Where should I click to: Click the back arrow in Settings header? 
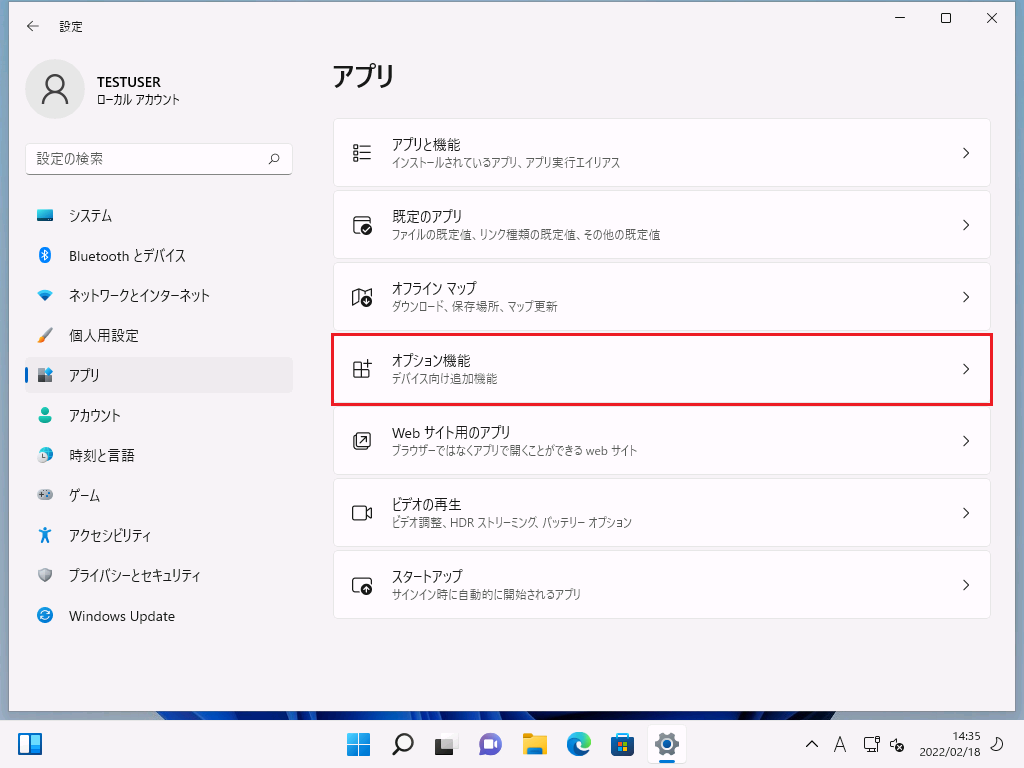point(33,27)
